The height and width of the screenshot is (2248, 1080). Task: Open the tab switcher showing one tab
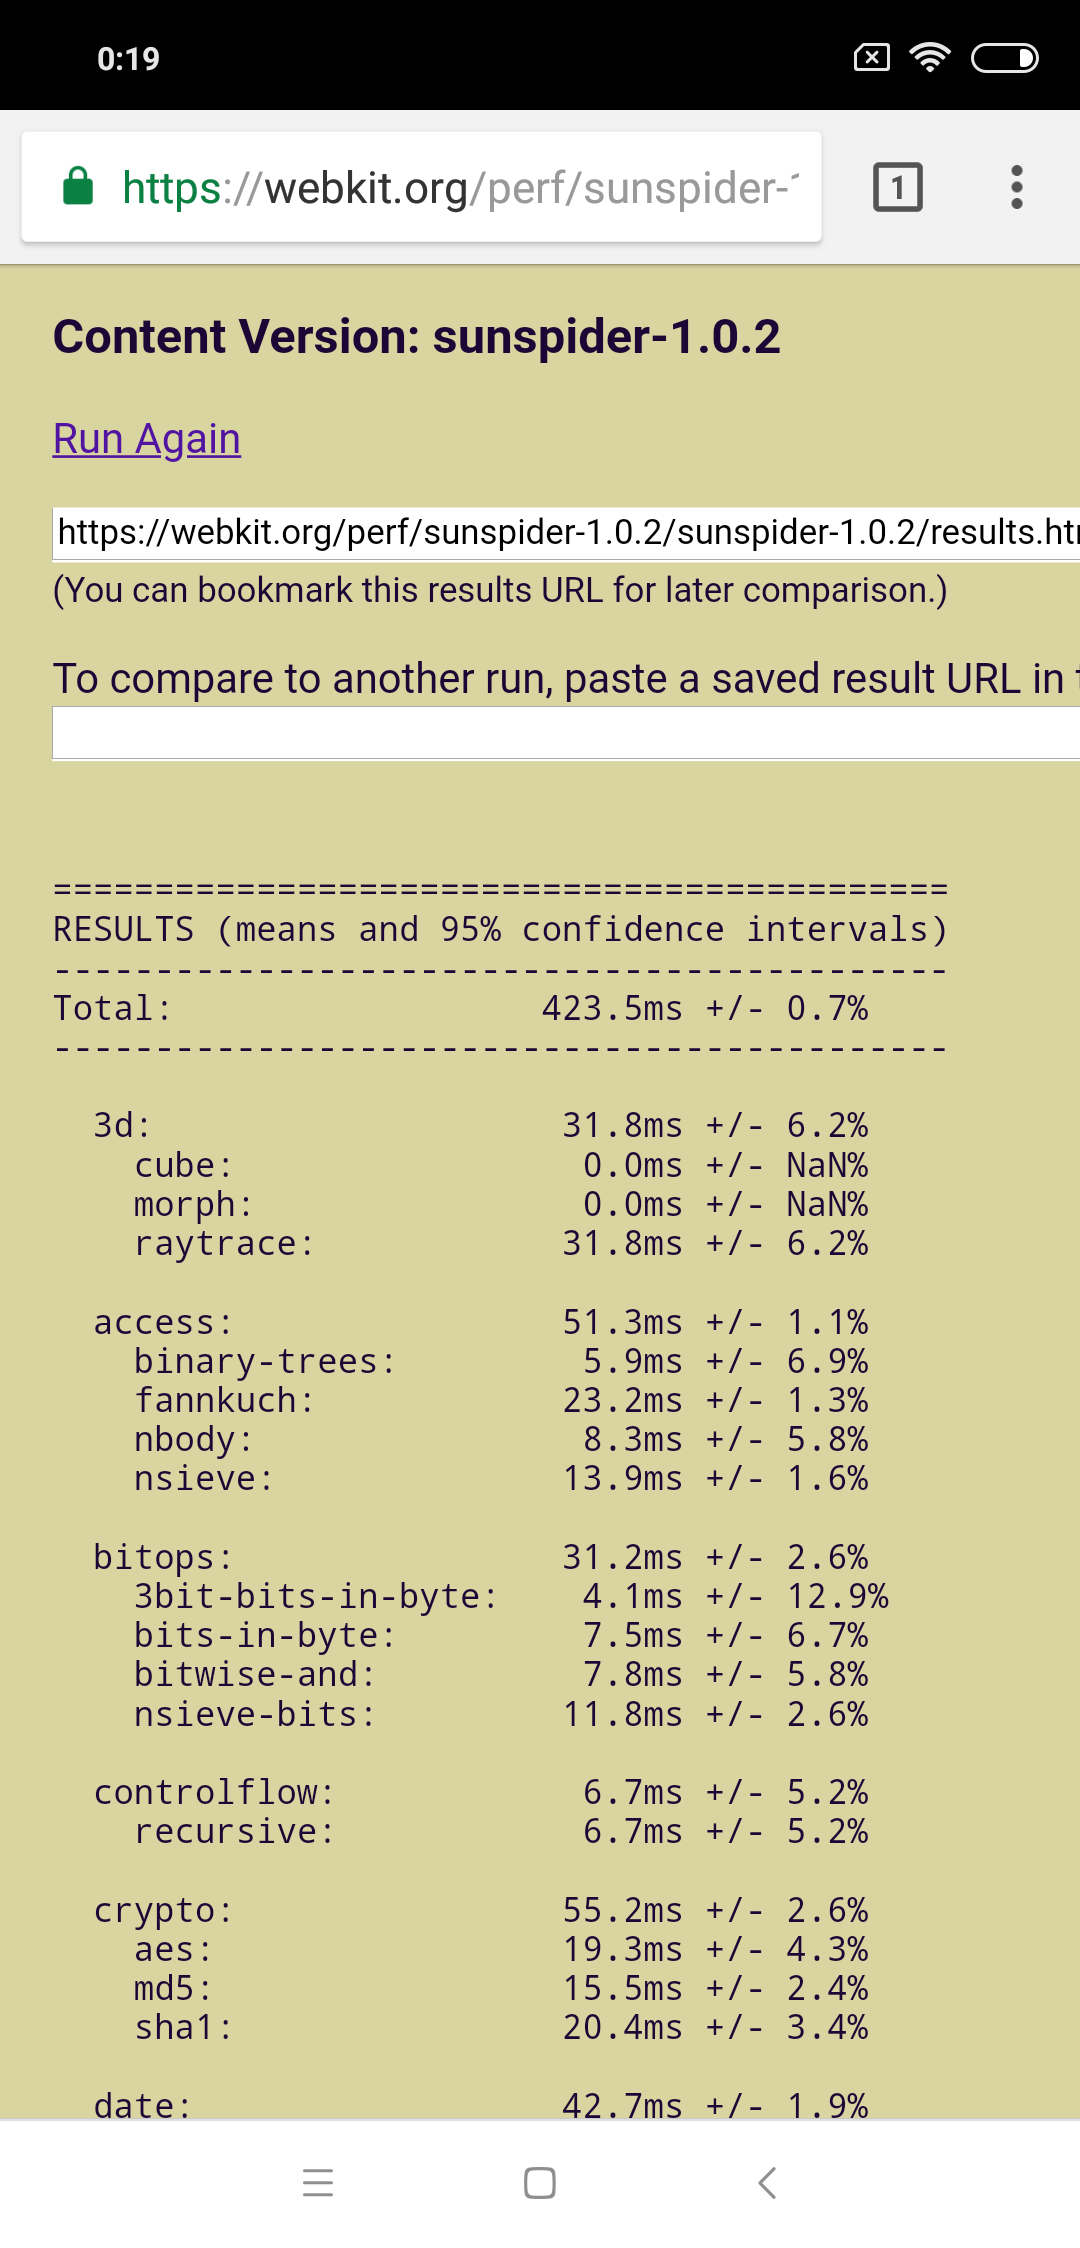coord(897,187)
